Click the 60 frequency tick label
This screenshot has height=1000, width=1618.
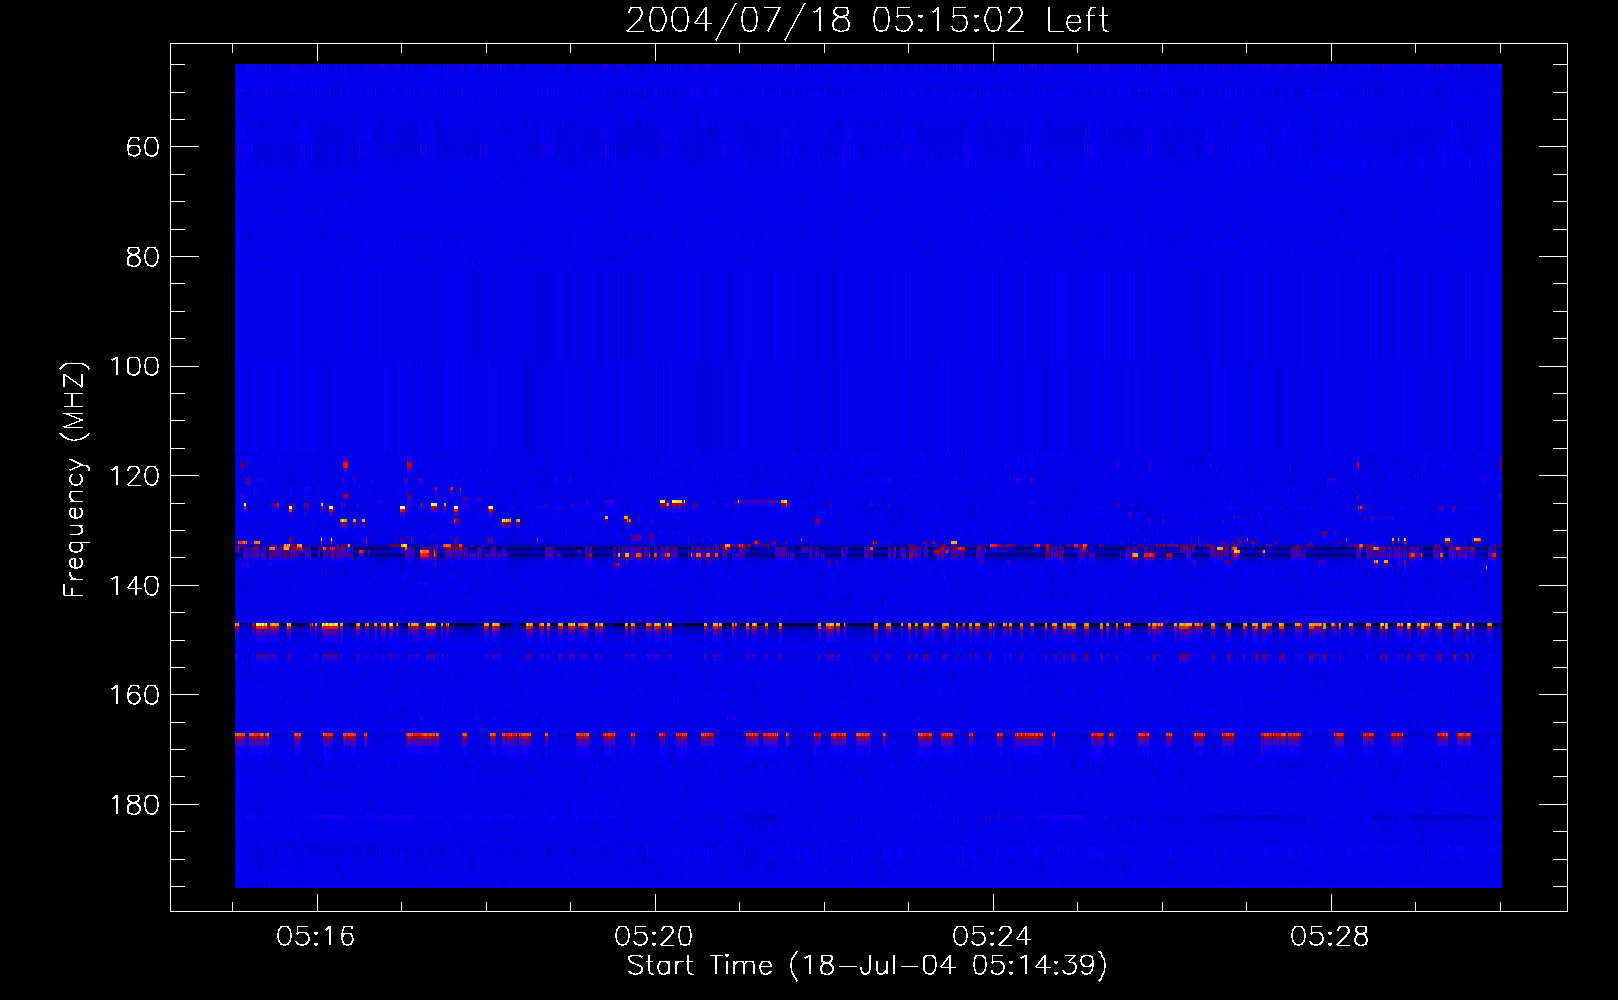click(143, 147)
